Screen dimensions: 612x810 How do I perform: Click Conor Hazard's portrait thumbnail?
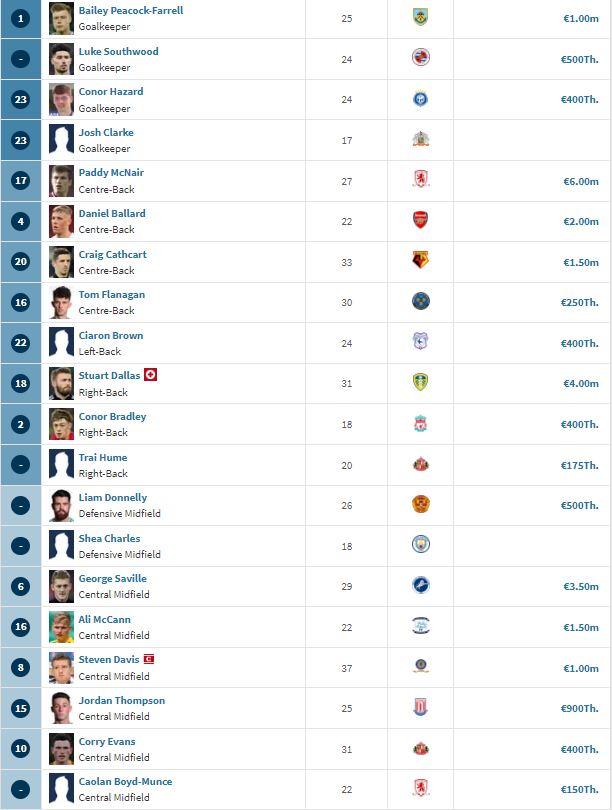61,100
